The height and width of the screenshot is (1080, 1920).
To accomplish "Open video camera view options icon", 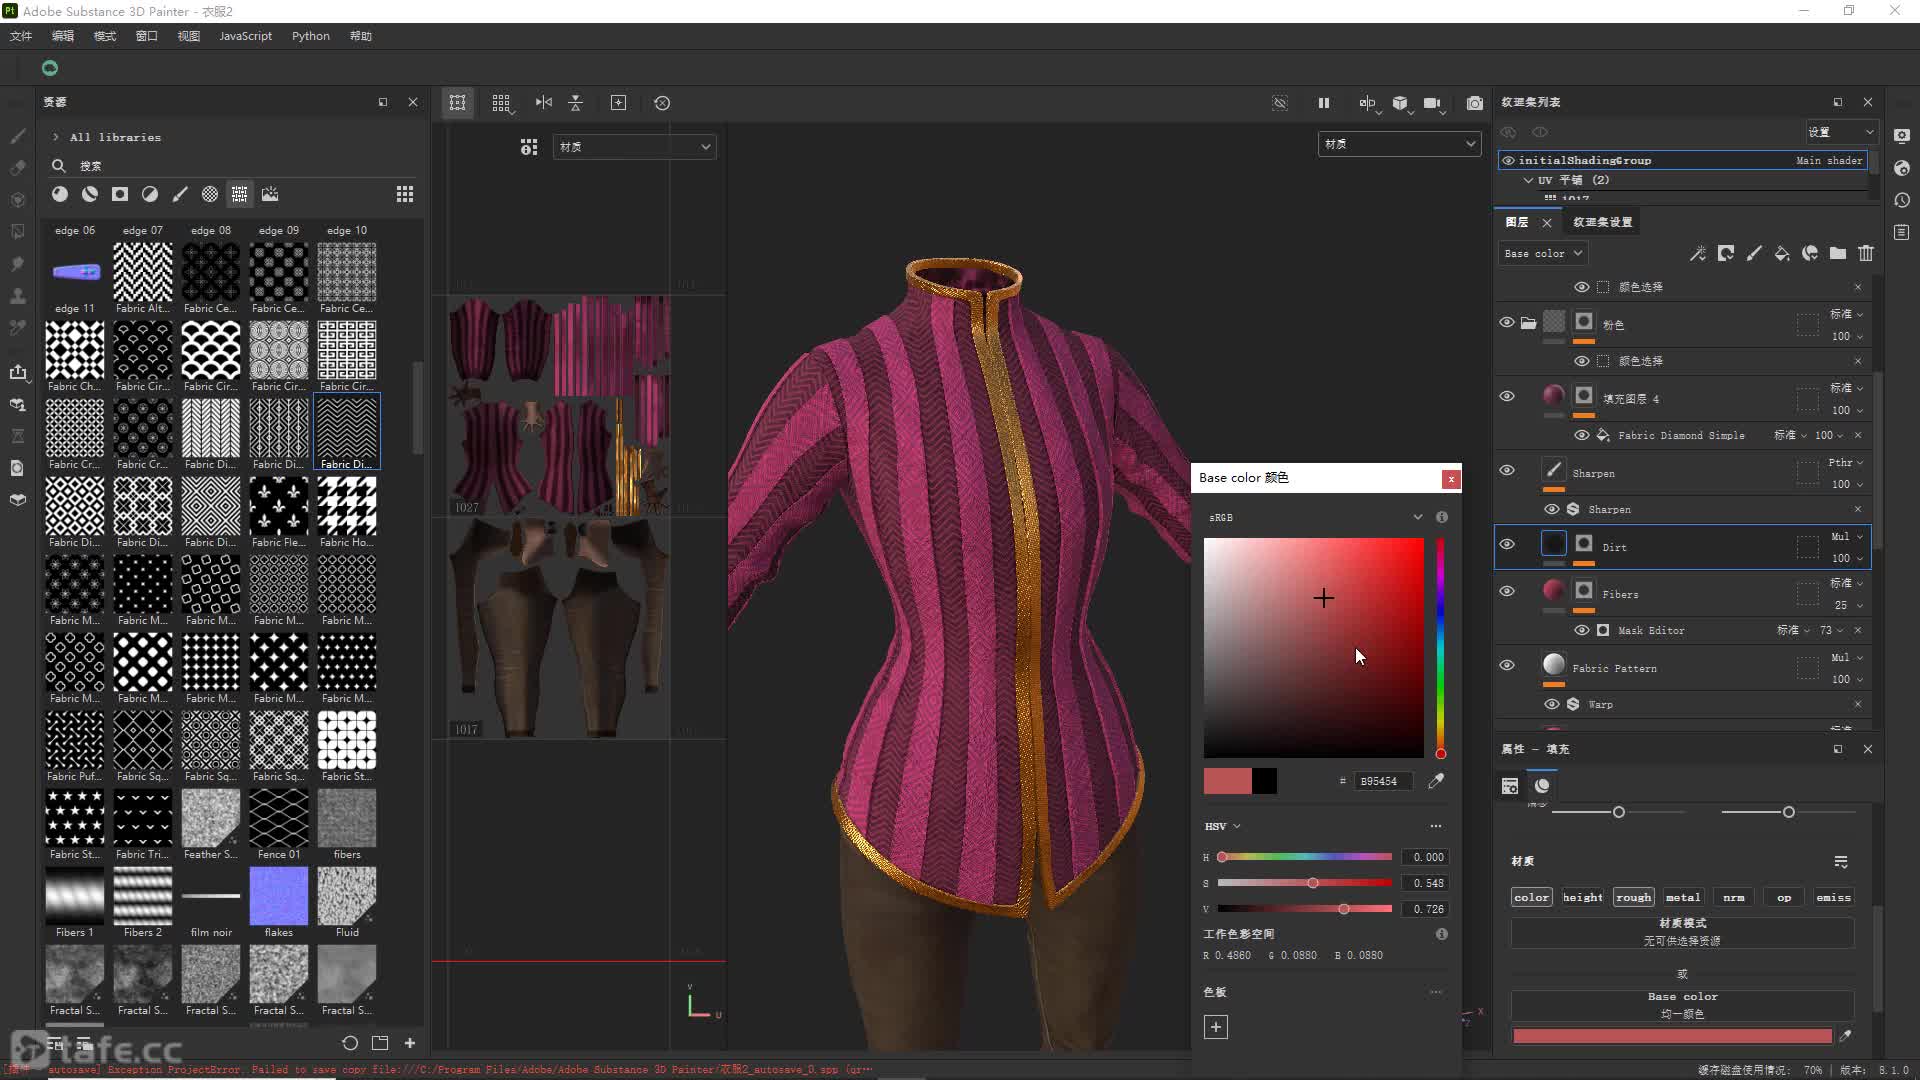I will [x=1432, y=103].
